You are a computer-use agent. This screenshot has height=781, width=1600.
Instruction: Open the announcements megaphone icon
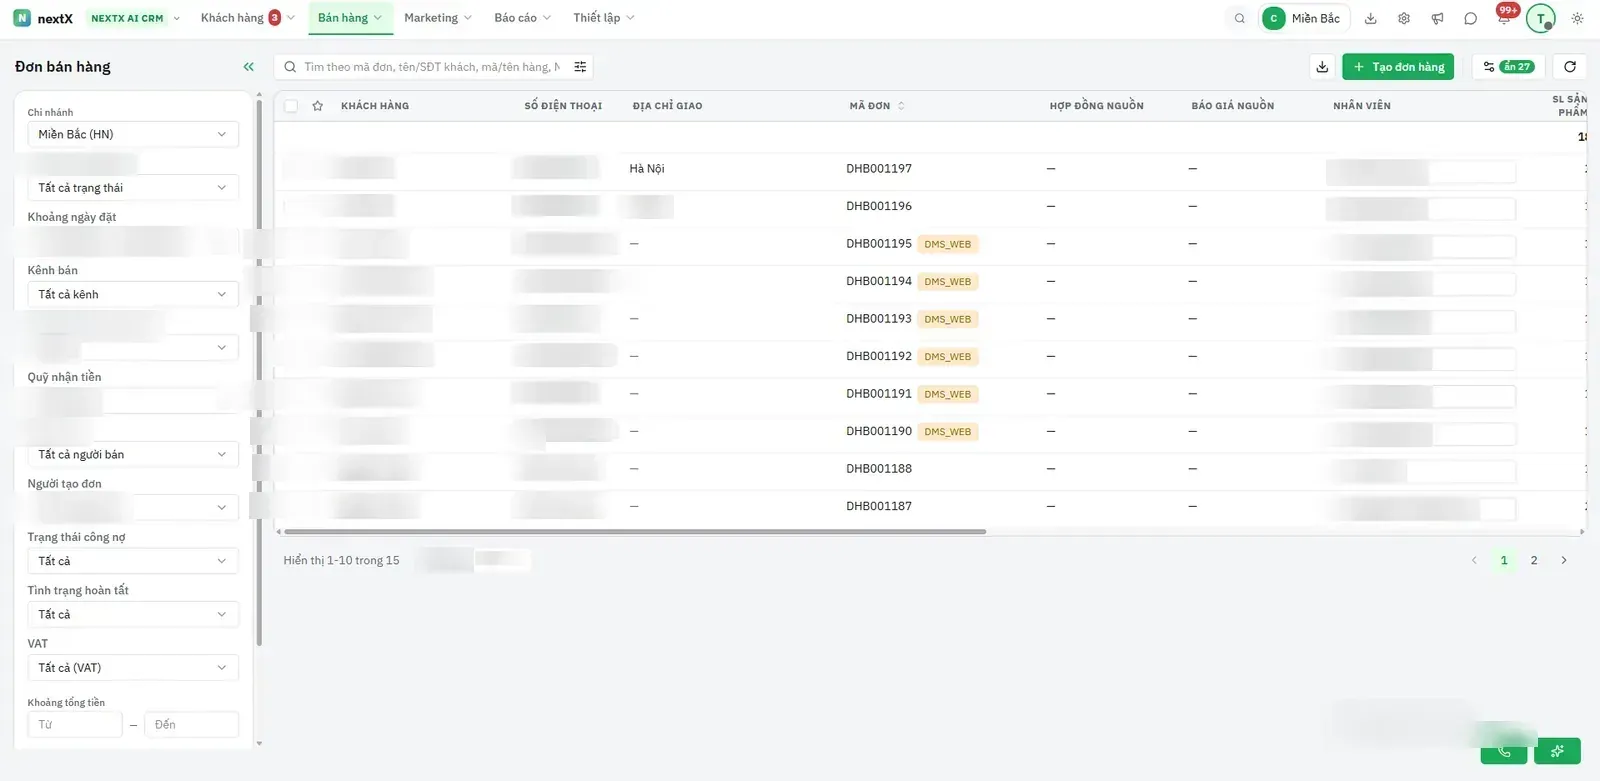click(x=1437, y=18)
